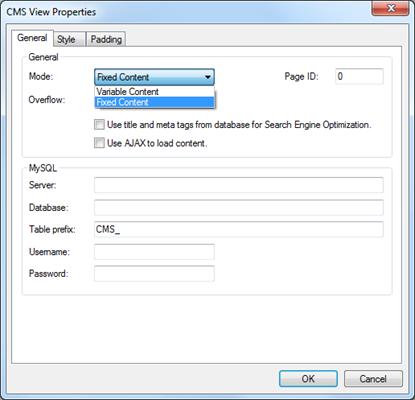The width and height of the screenshot is (415, 400).
Task: Click the SEO title and meta tags label
Action: pyautogui.click(x=239, y=125)
